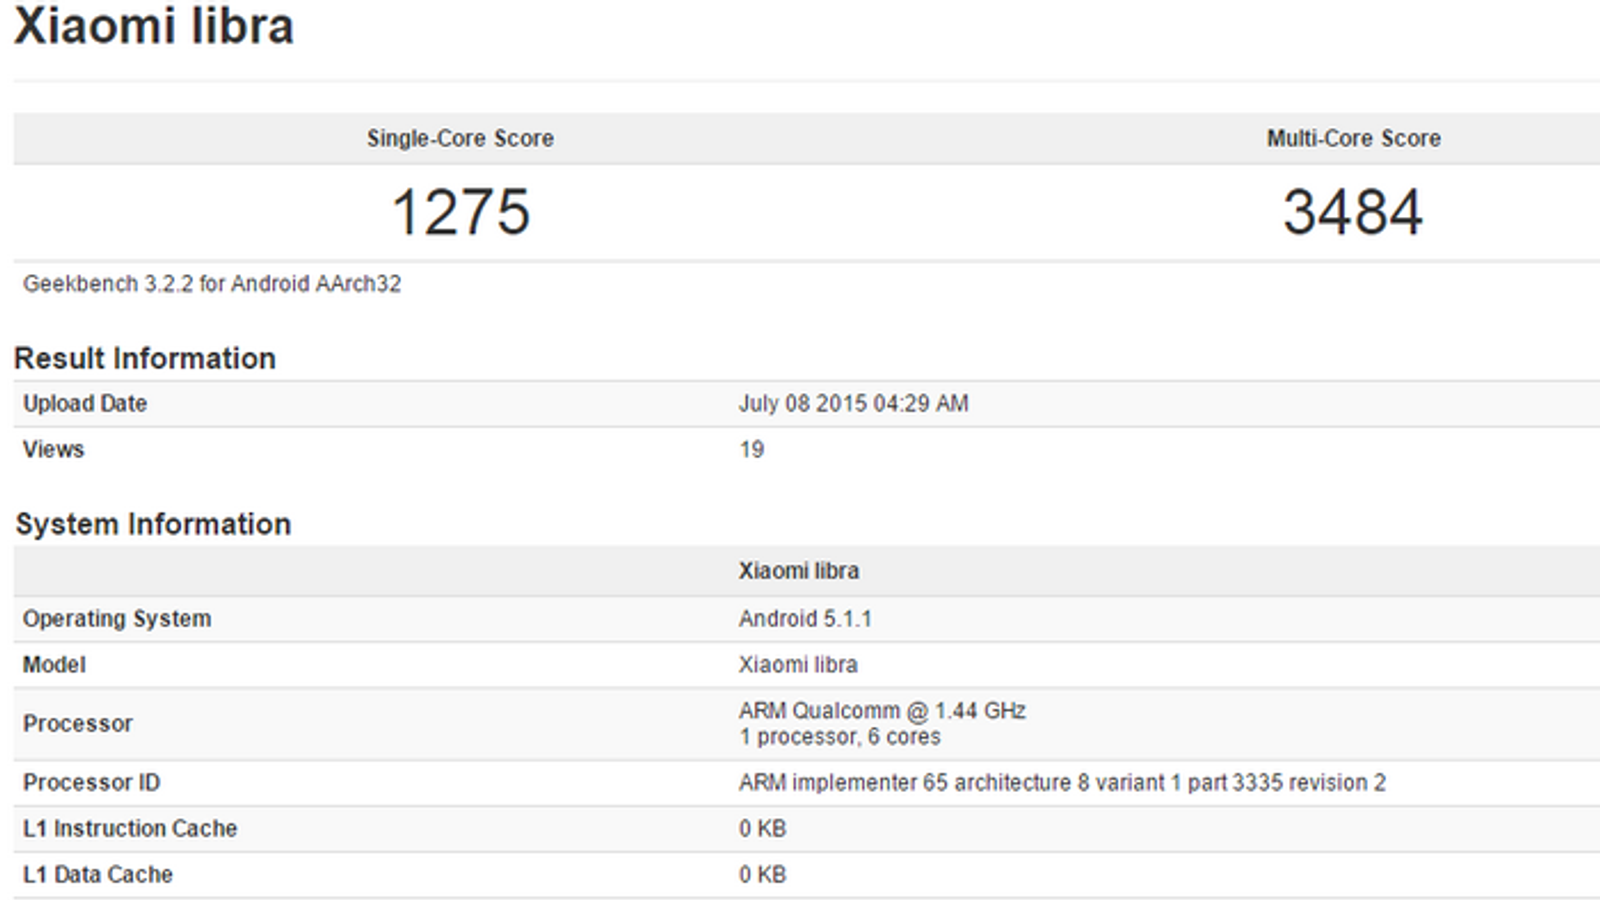Image resolution: width=1600 pixels, height=900 pixels.
Task: Click the L1 Instruction Cache 0 KB value
Action: click(763, 829)
